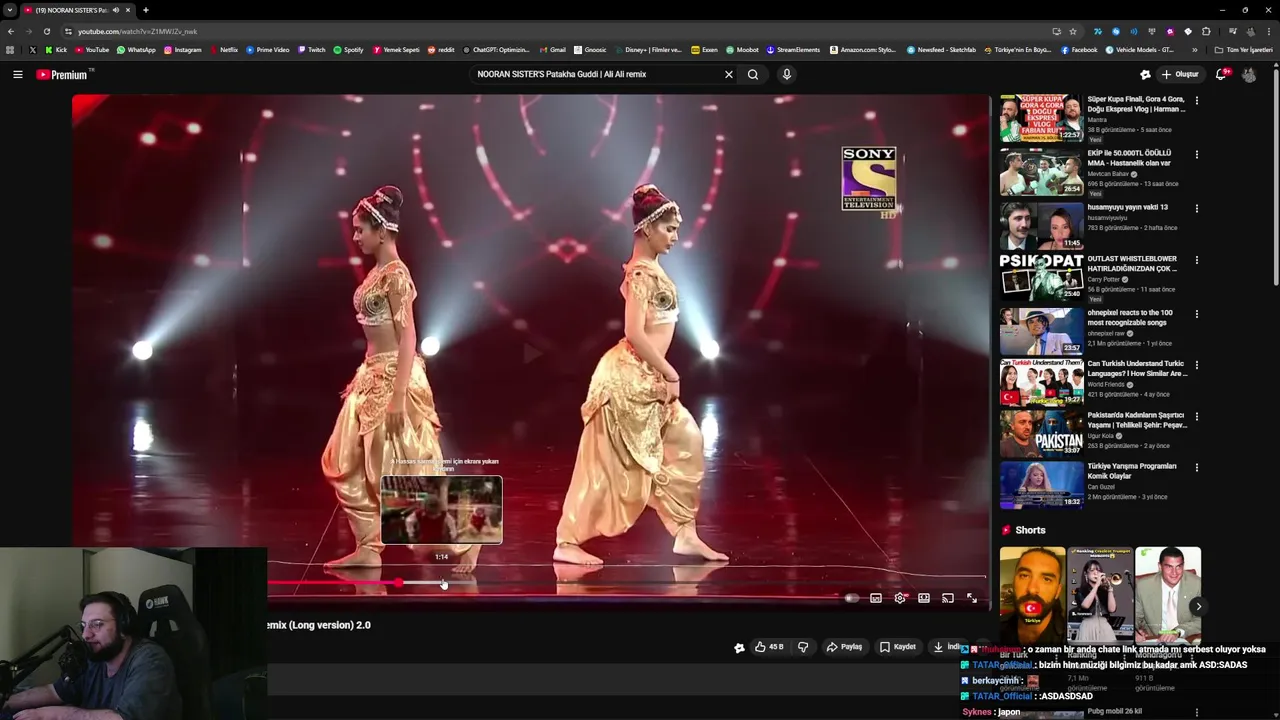Open the reddit bookmark
Viewport: 1280px width, 720px height.
pos(440,49)
